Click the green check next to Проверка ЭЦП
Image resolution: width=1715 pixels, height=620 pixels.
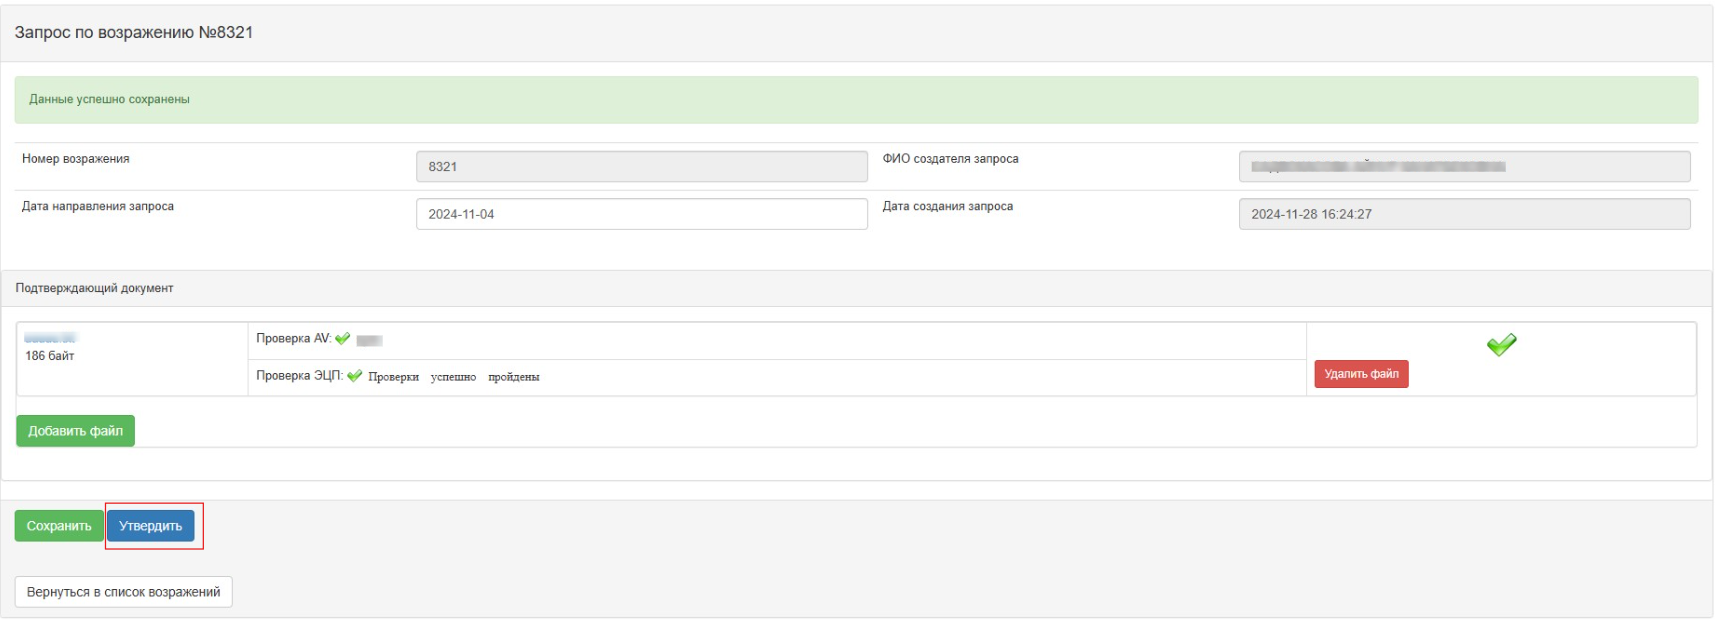click(x=355, y=376)
